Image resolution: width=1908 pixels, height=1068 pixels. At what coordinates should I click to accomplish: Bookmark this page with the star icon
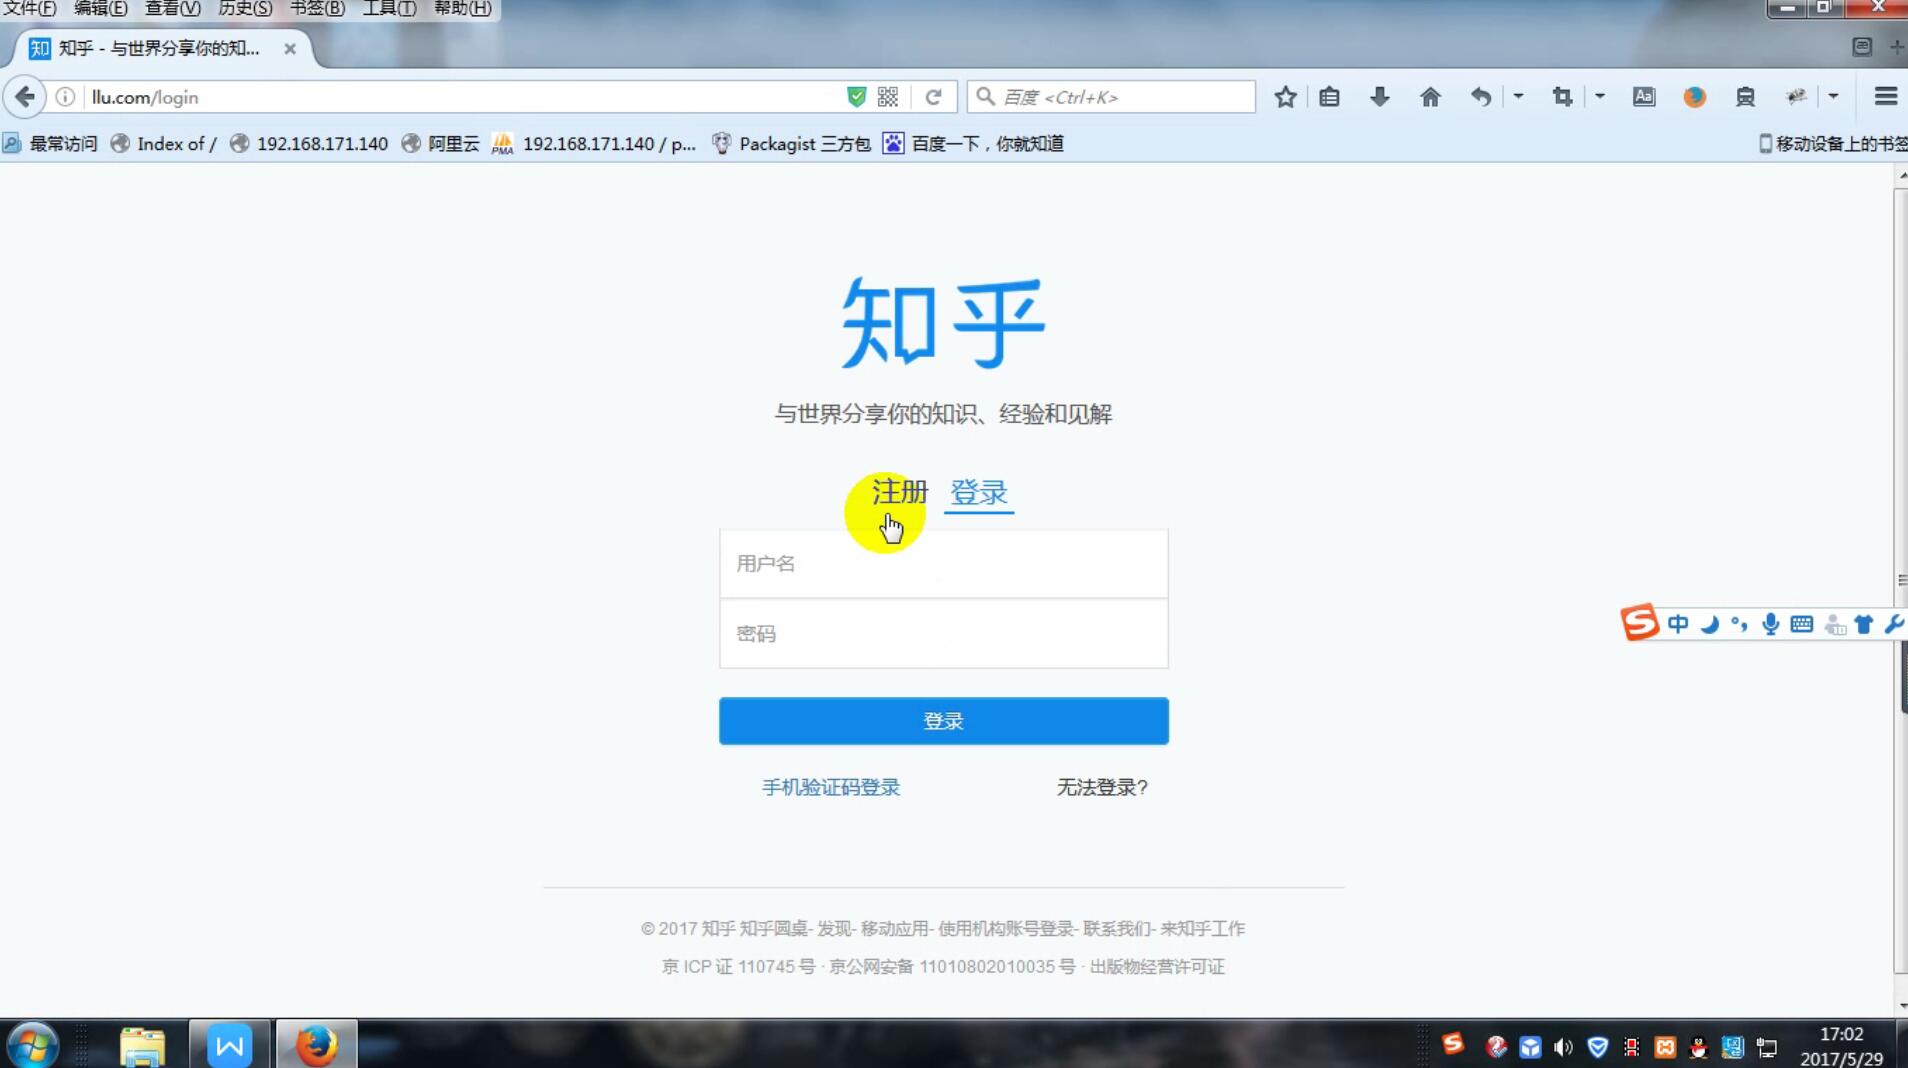click(1285, 97)
